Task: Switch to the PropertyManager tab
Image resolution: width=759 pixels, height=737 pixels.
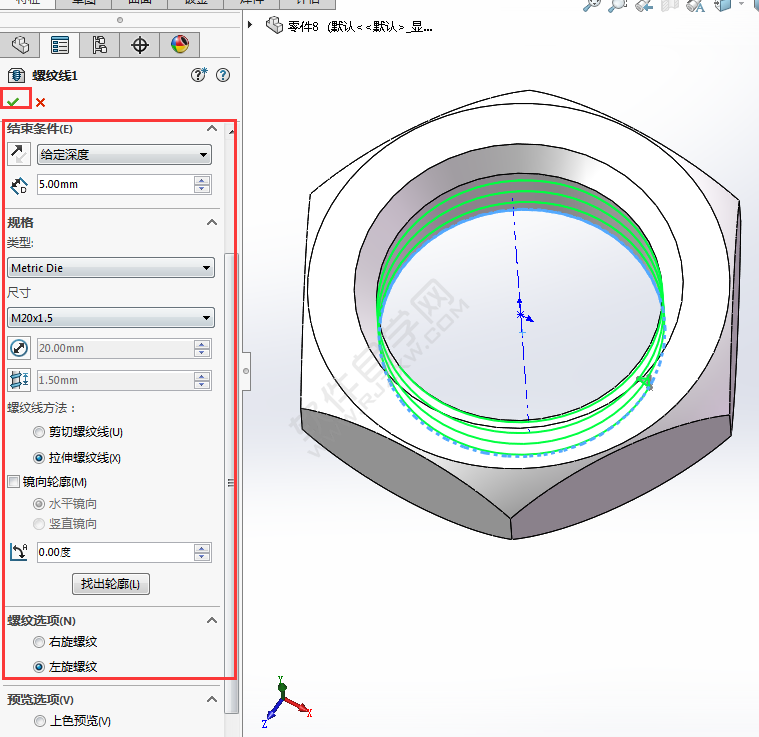Action: [x=60, y=45]
